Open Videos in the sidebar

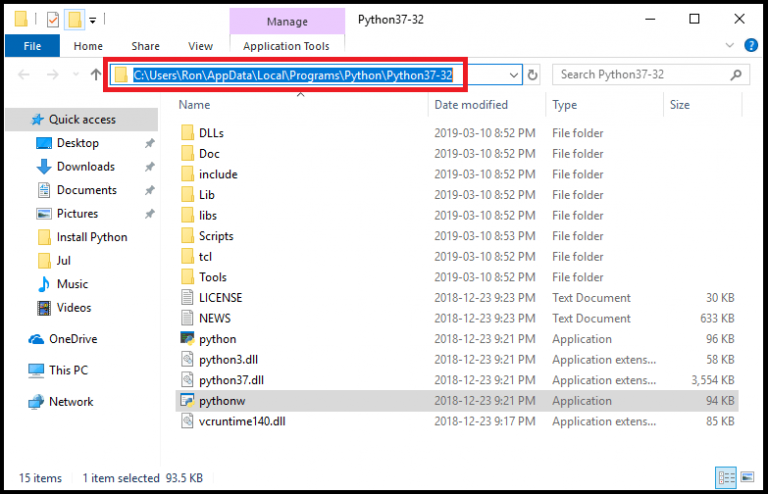73,307
